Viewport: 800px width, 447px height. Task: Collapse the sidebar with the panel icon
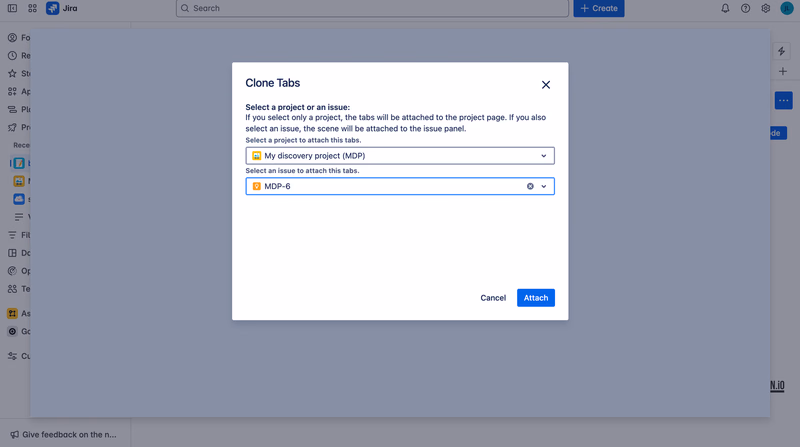point(12,8)
